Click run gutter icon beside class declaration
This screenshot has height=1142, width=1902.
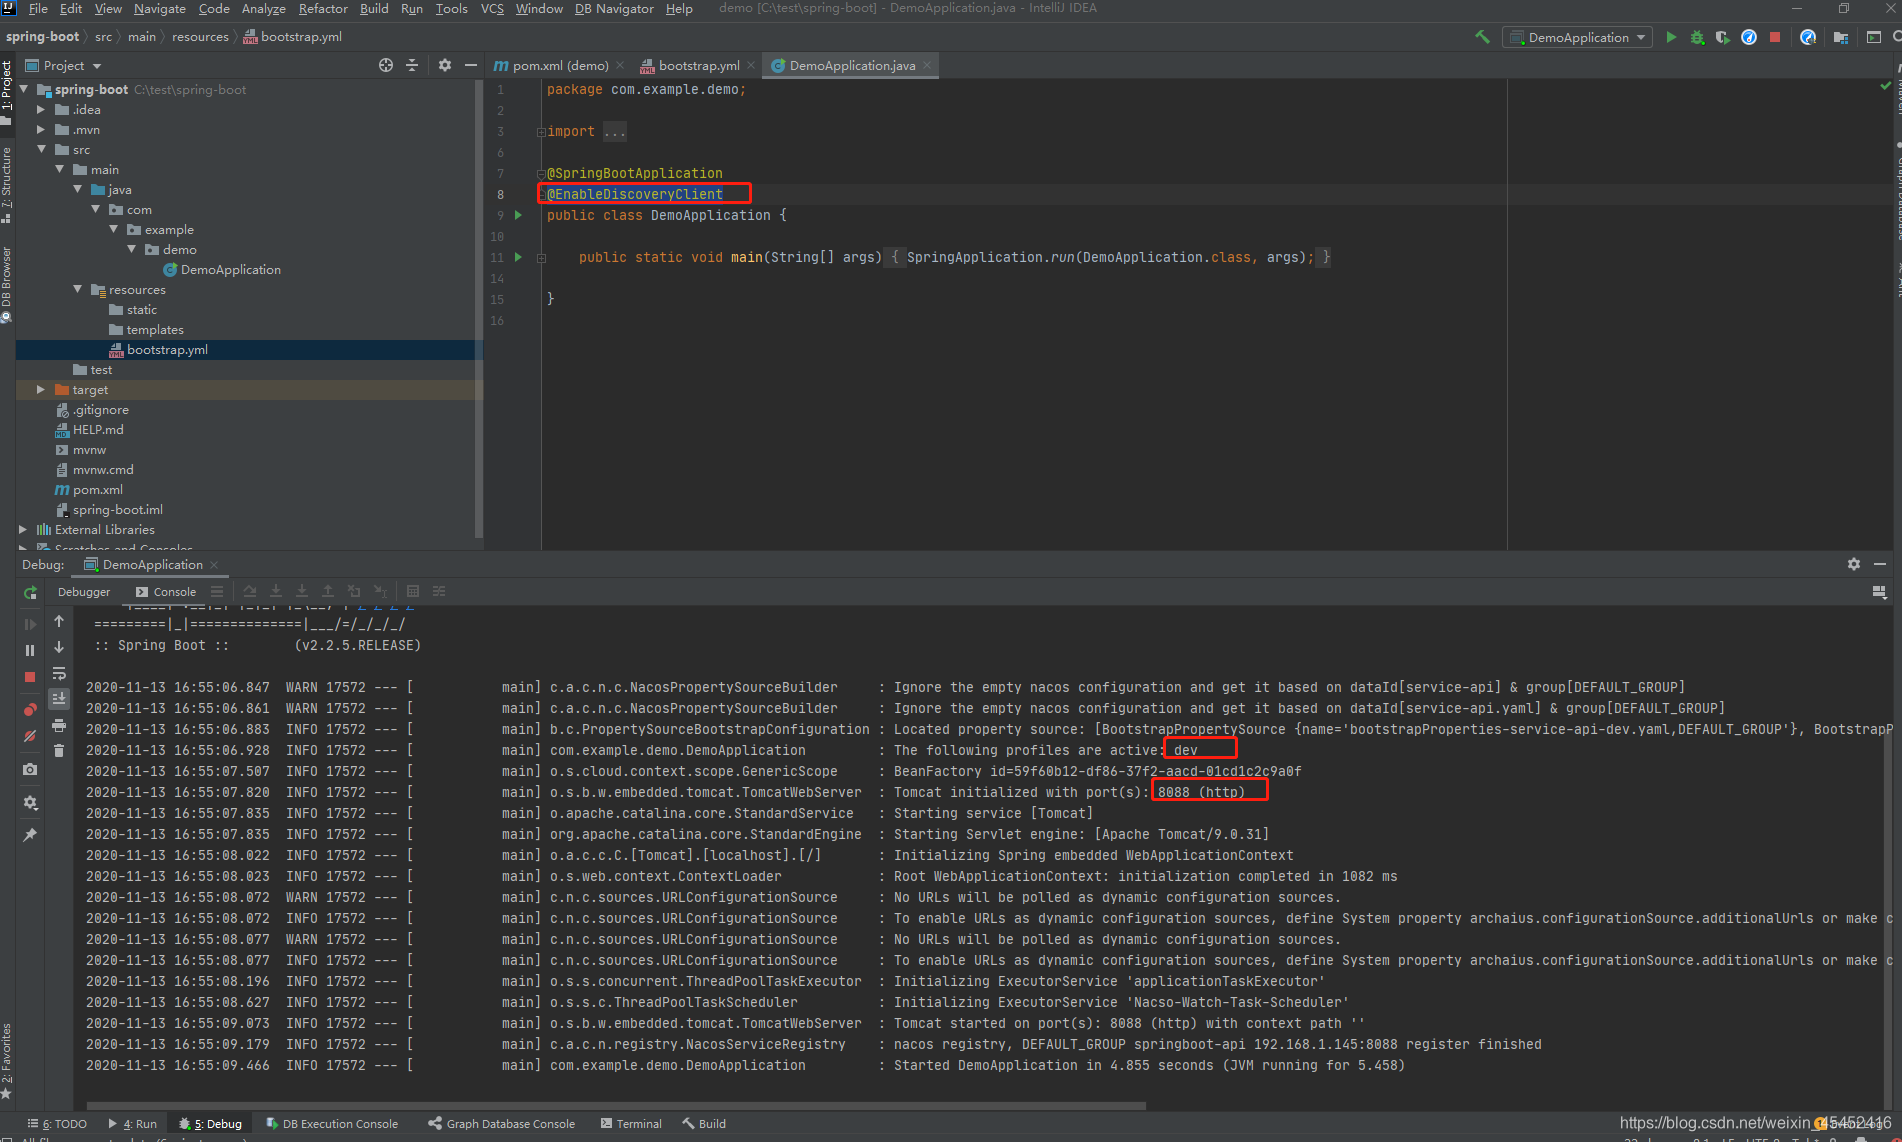[x=518, y=215]
